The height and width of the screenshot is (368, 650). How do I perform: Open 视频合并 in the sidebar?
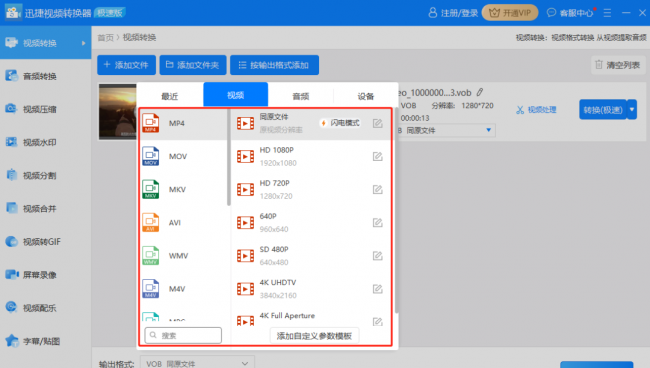point(45,208)
